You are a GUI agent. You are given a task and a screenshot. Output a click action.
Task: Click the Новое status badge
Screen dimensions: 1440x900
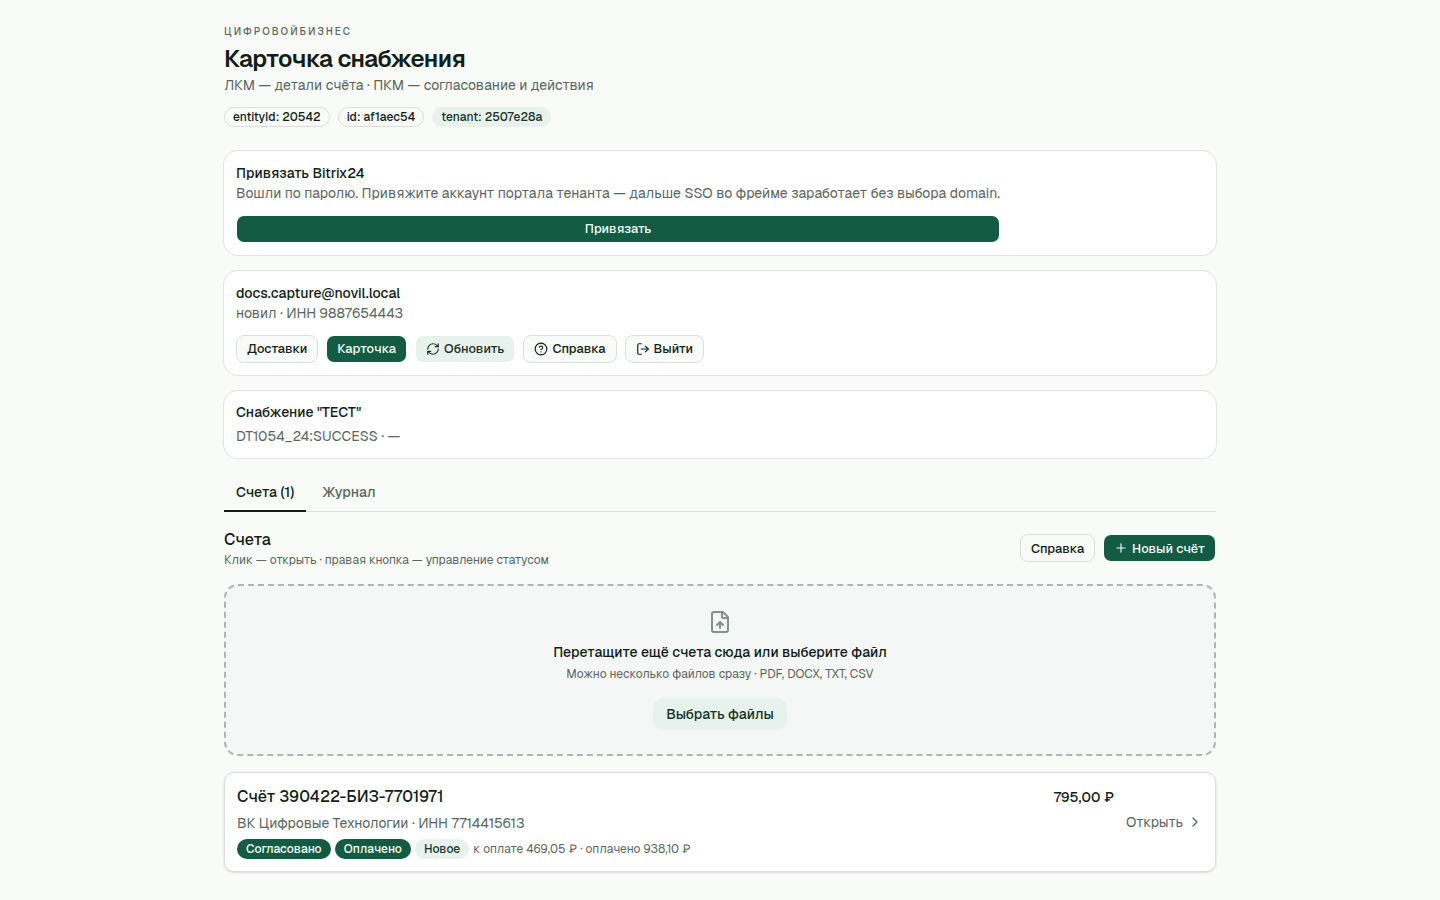pyautogui.click(x=442, y=849)
